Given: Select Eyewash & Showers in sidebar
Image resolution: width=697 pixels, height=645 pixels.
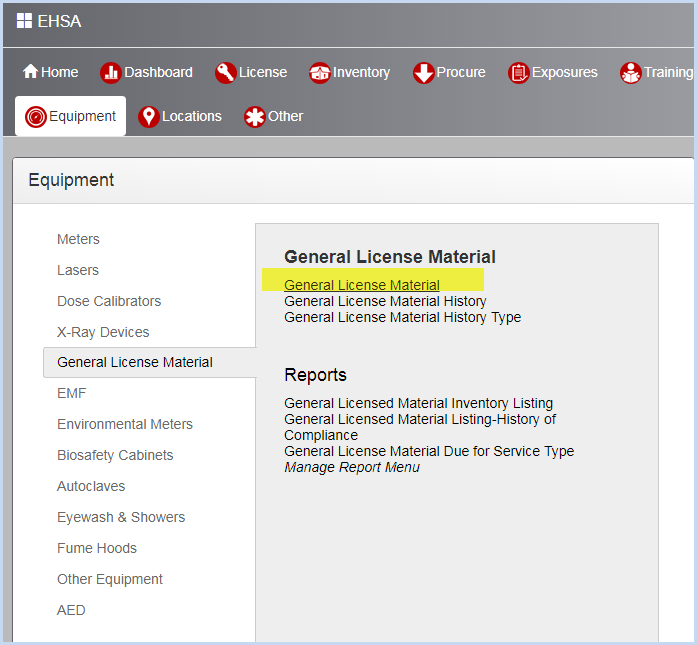Looking at the screenshot, I should point(121,517).
